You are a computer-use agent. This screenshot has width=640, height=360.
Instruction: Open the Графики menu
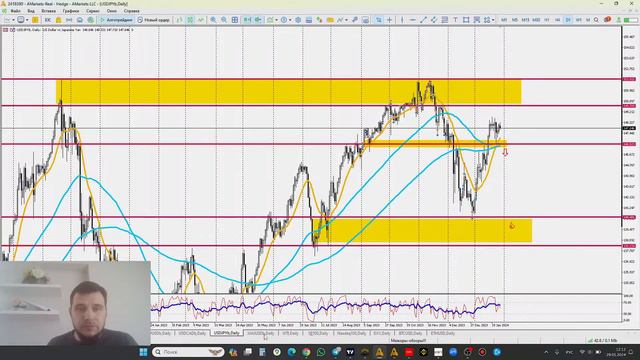(x=71, y=11)
